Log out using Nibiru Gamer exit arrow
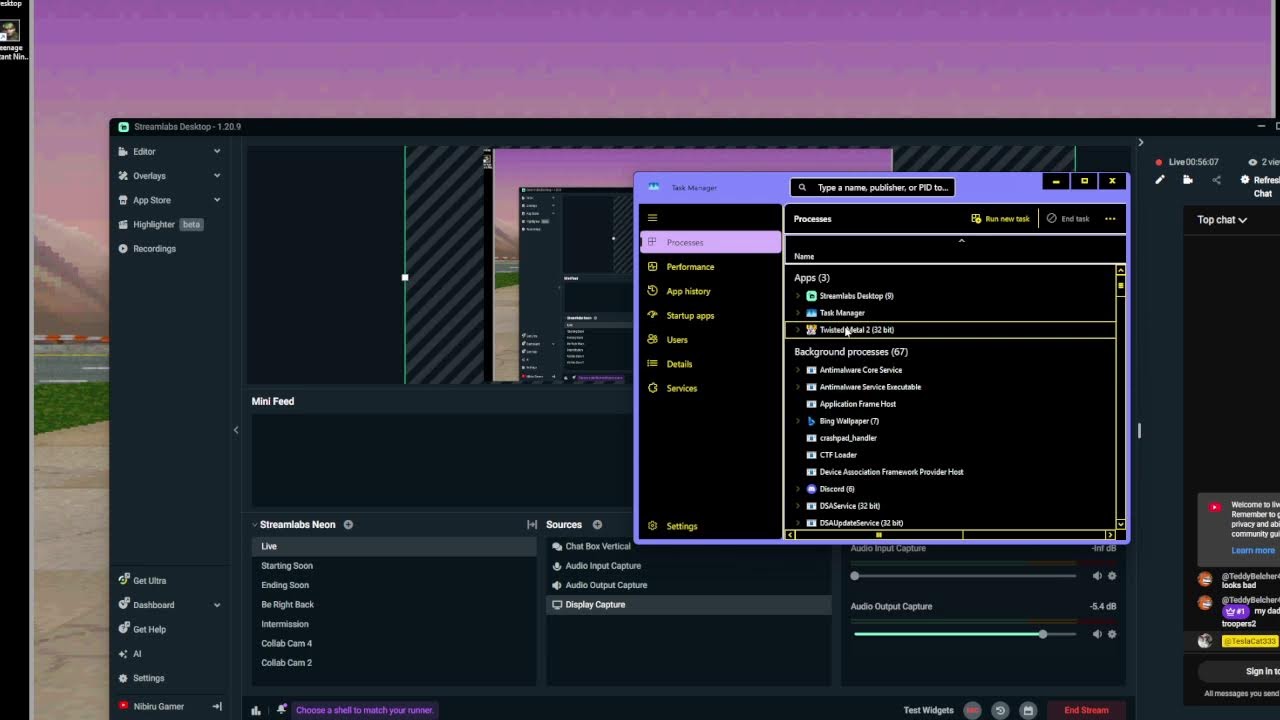 (x=217, y=706)
